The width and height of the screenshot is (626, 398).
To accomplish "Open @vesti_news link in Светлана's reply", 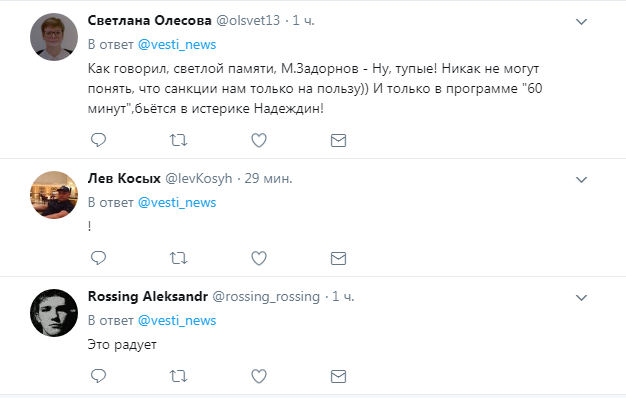I will coord(177,44).
